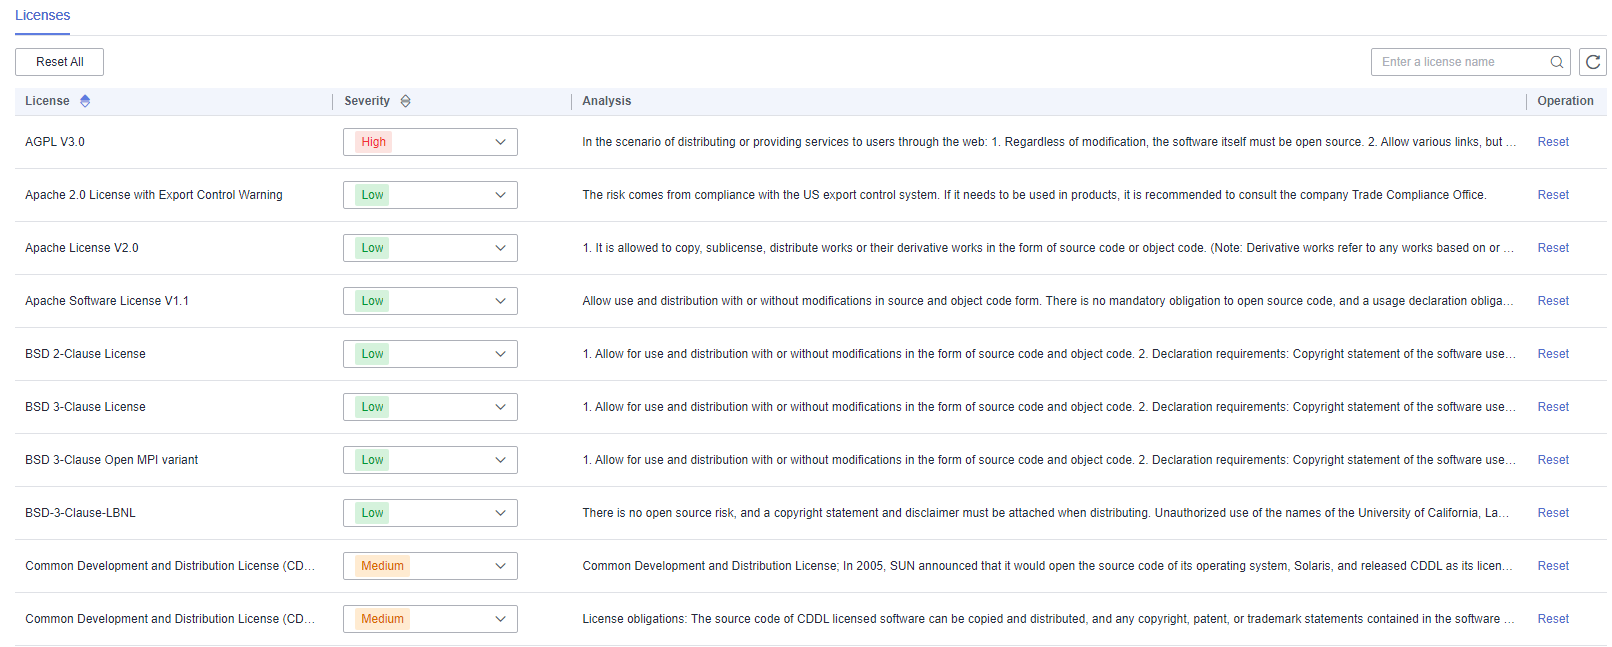Select the Apache Software License V1.1 name
This screenshot has height=647, width=1612.
[x=107, y=301]
